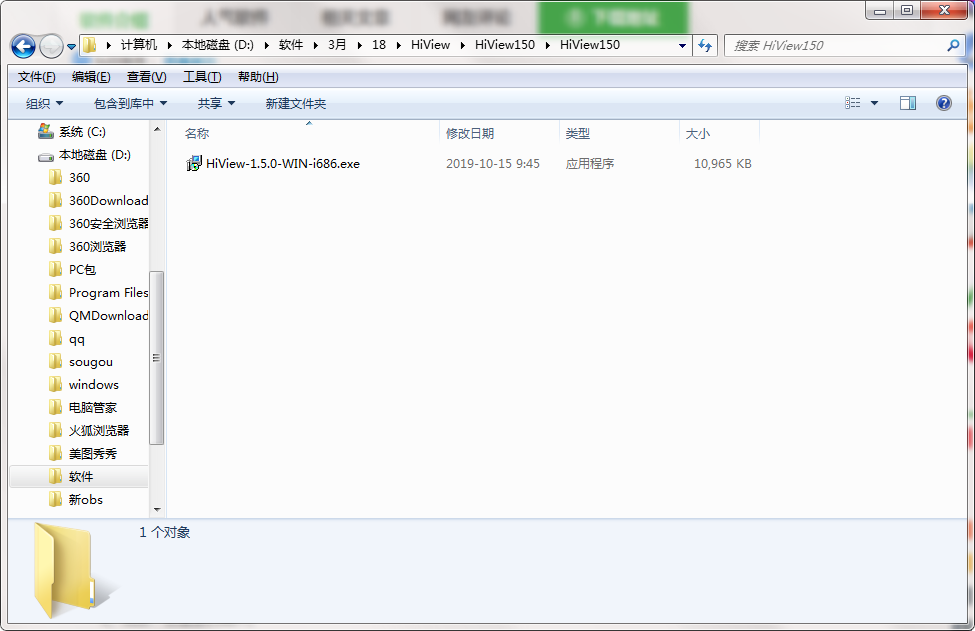Click the 火狐浏览器 folder icon
Image resolution: width=975 pixels, height=631 pixels.
coord(55,431)
